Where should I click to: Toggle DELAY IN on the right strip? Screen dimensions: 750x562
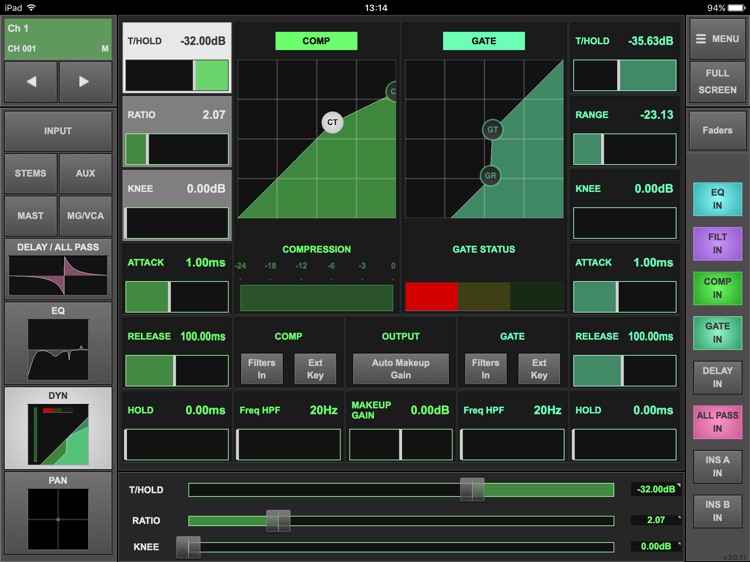[717, 377]
